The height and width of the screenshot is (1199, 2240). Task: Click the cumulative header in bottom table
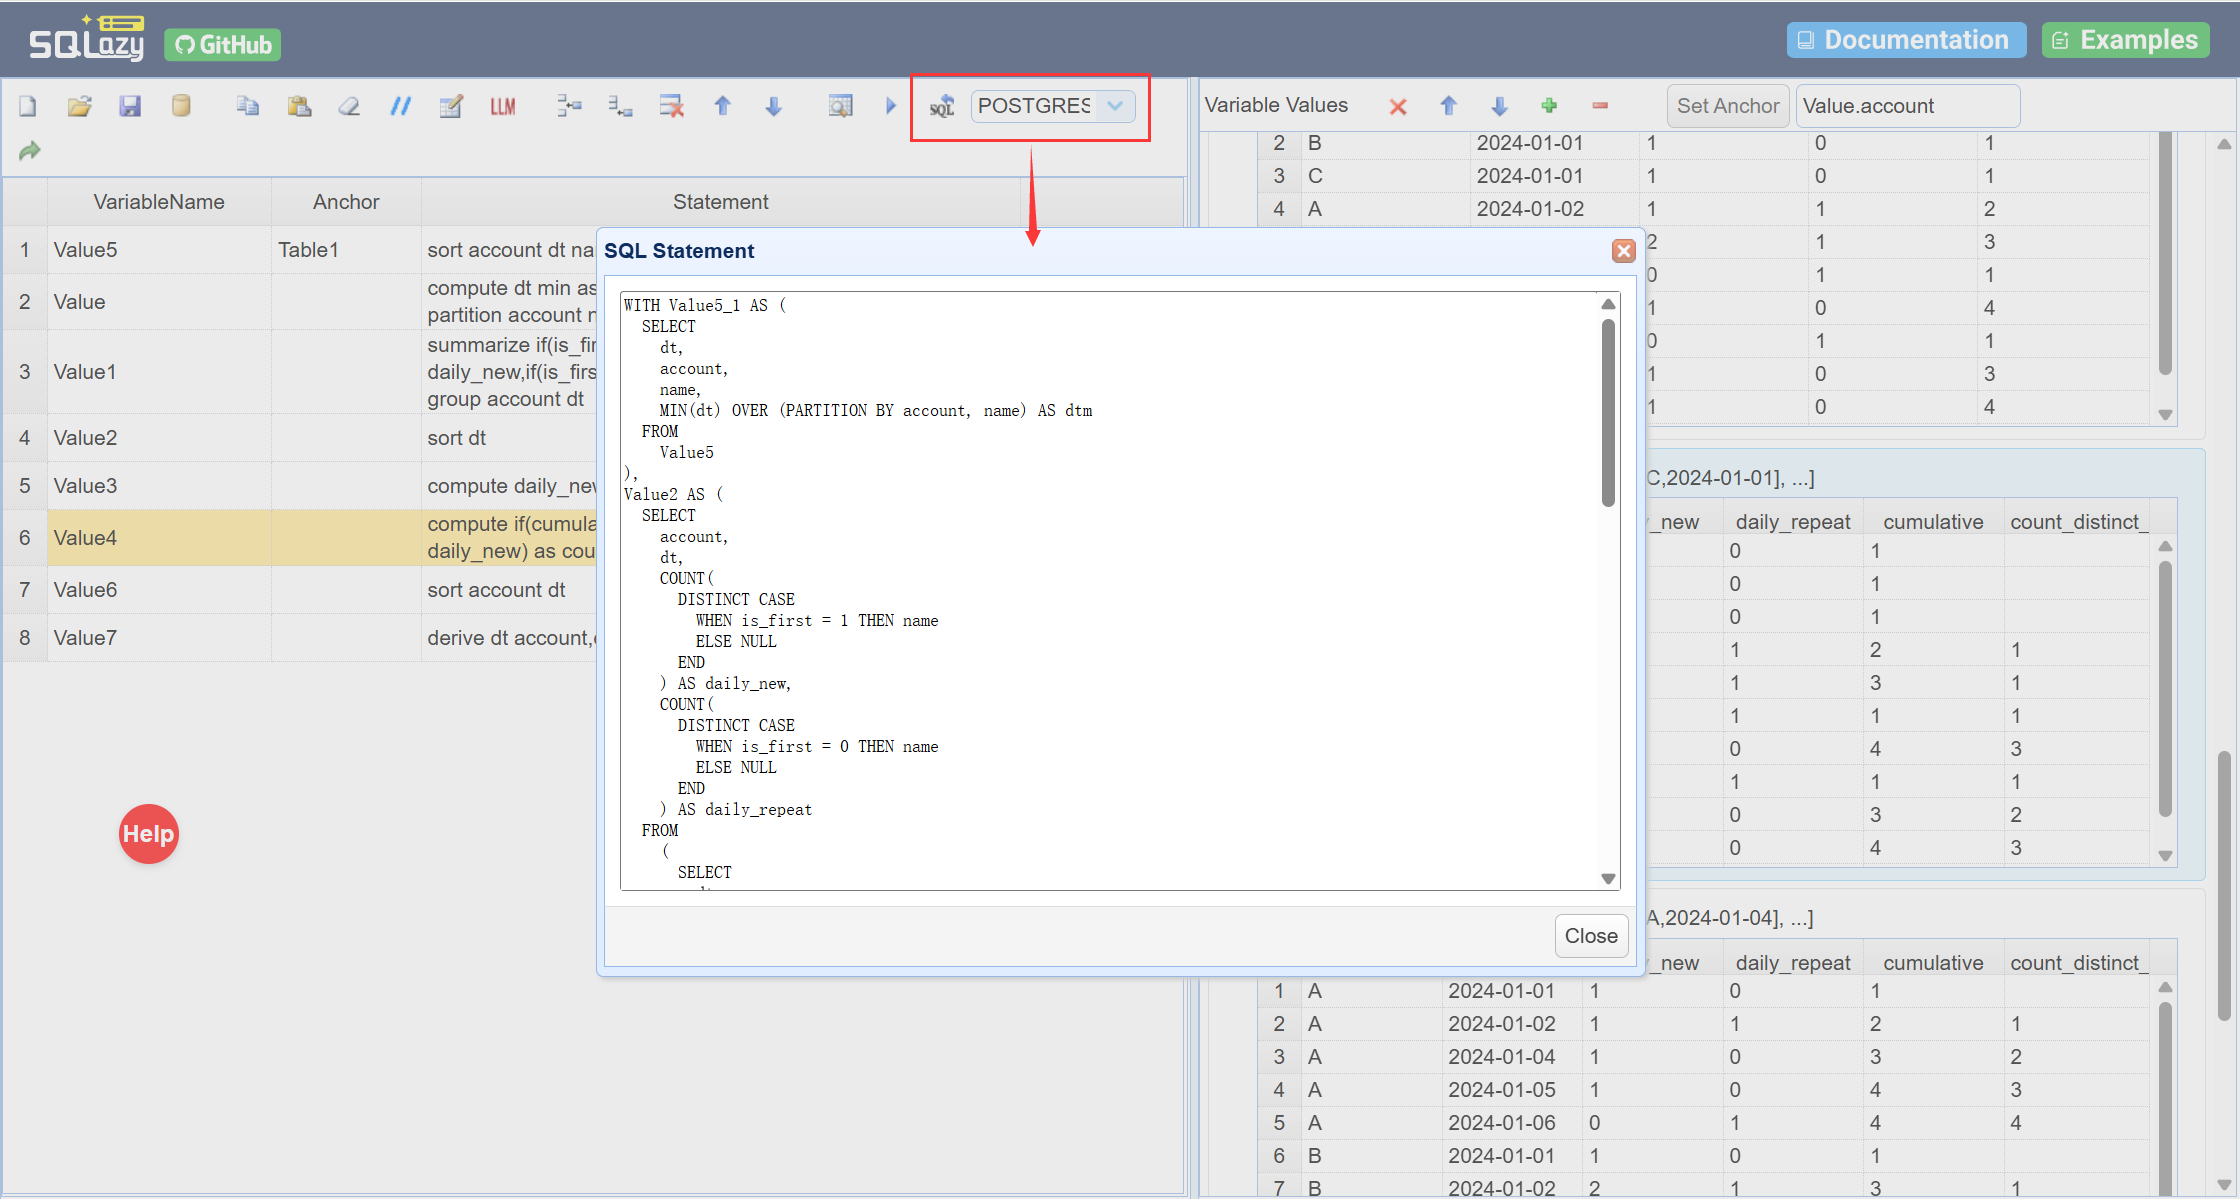[x=1933, y=963]
